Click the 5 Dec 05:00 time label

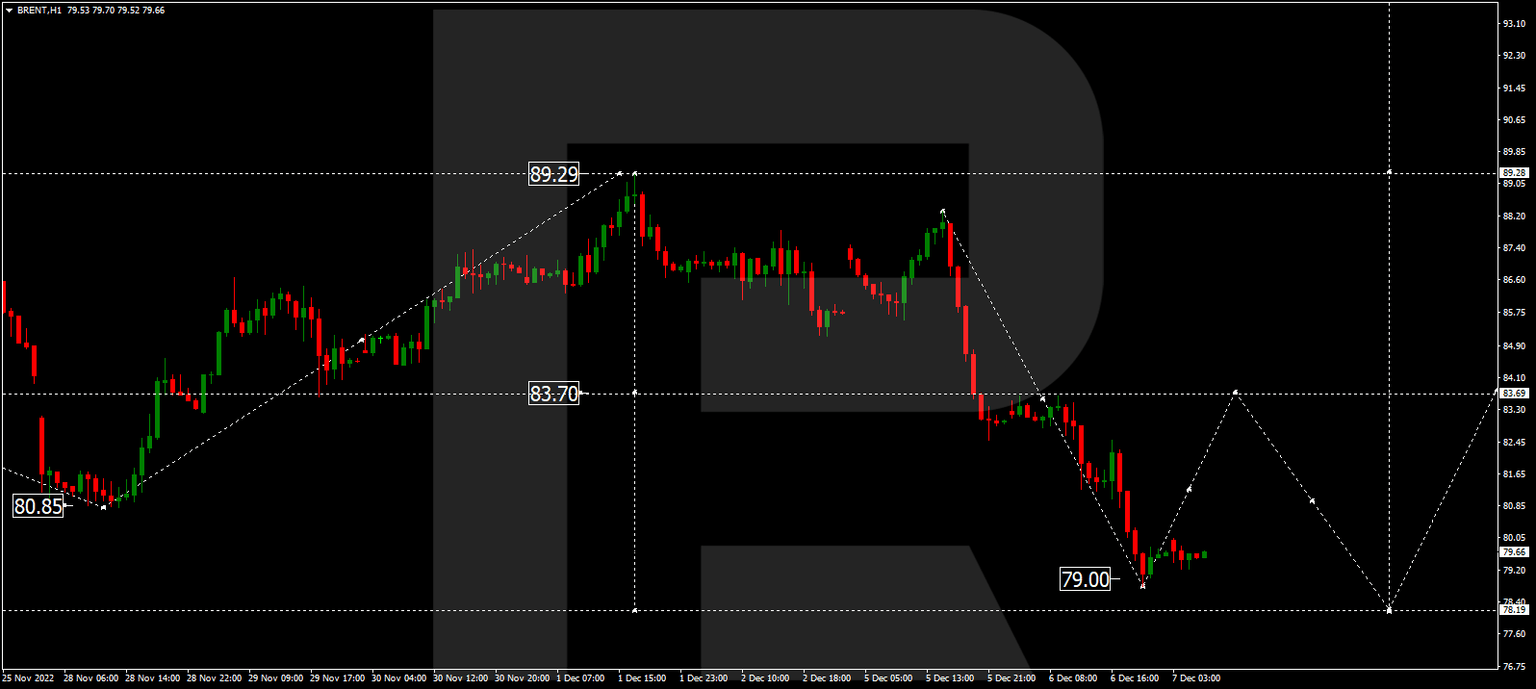[889, 677]
